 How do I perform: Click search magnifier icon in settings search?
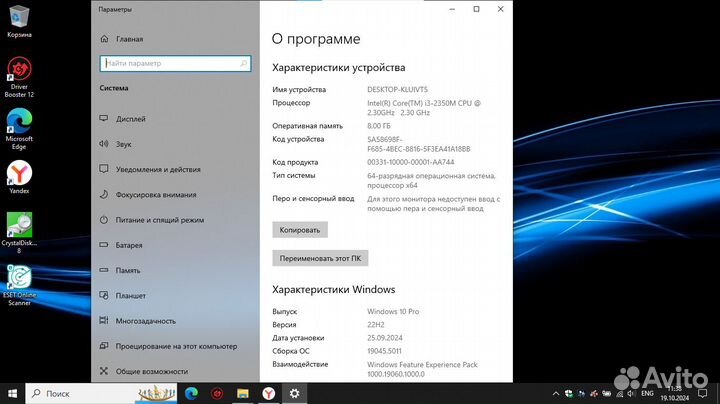[x=244, y=63]
